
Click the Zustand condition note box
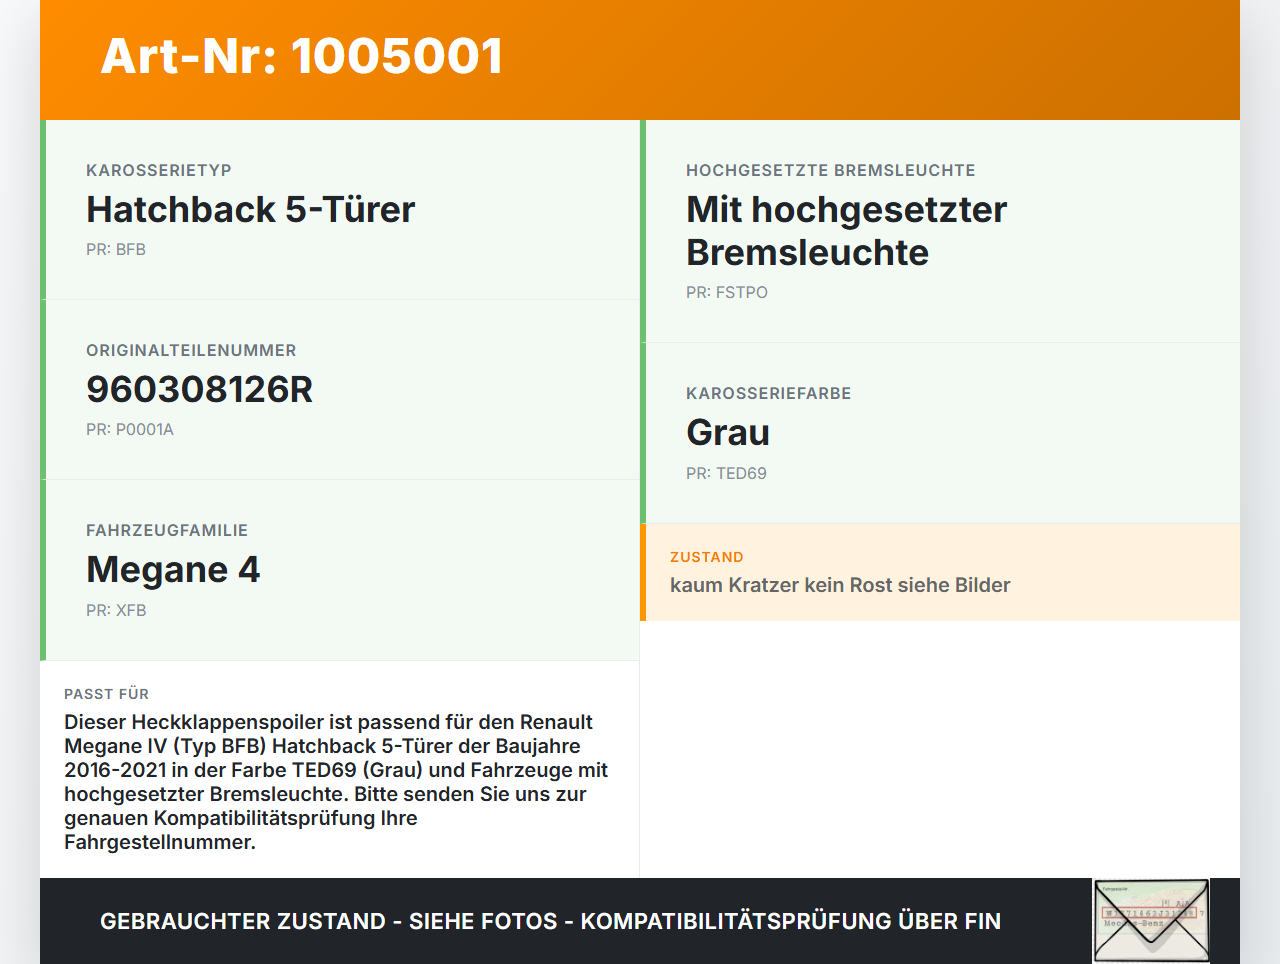(940, 572)
